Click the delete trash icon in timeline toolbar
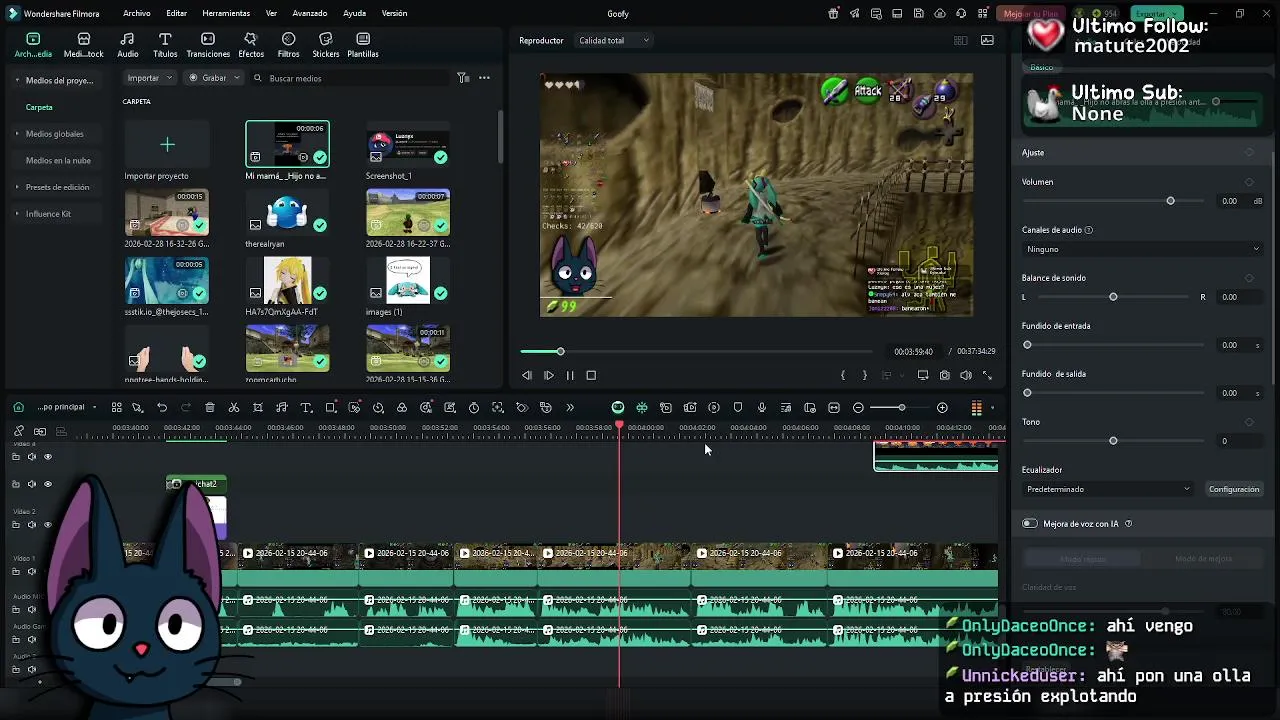This screenshot has height=720, width=1280. (210, 408)
